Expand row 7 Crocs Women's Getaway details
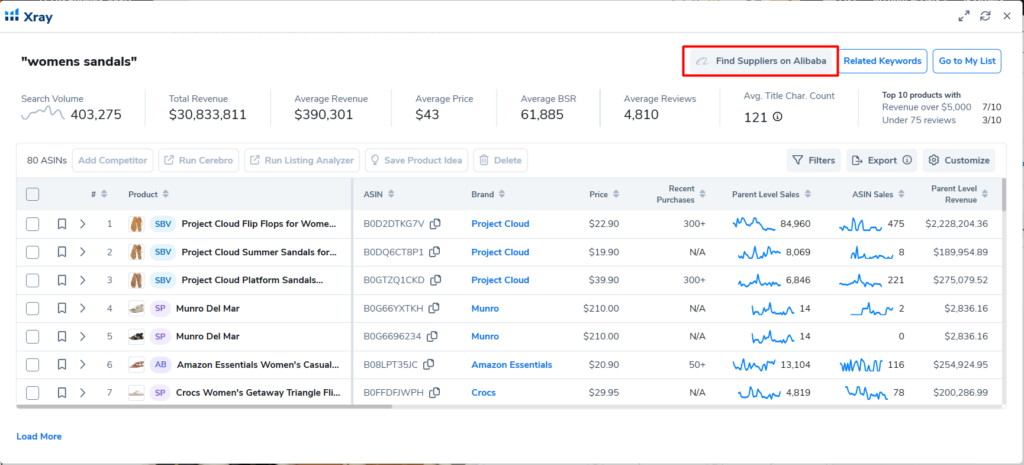This screenshot has height=465, width=1024. (x=83, y=393)
